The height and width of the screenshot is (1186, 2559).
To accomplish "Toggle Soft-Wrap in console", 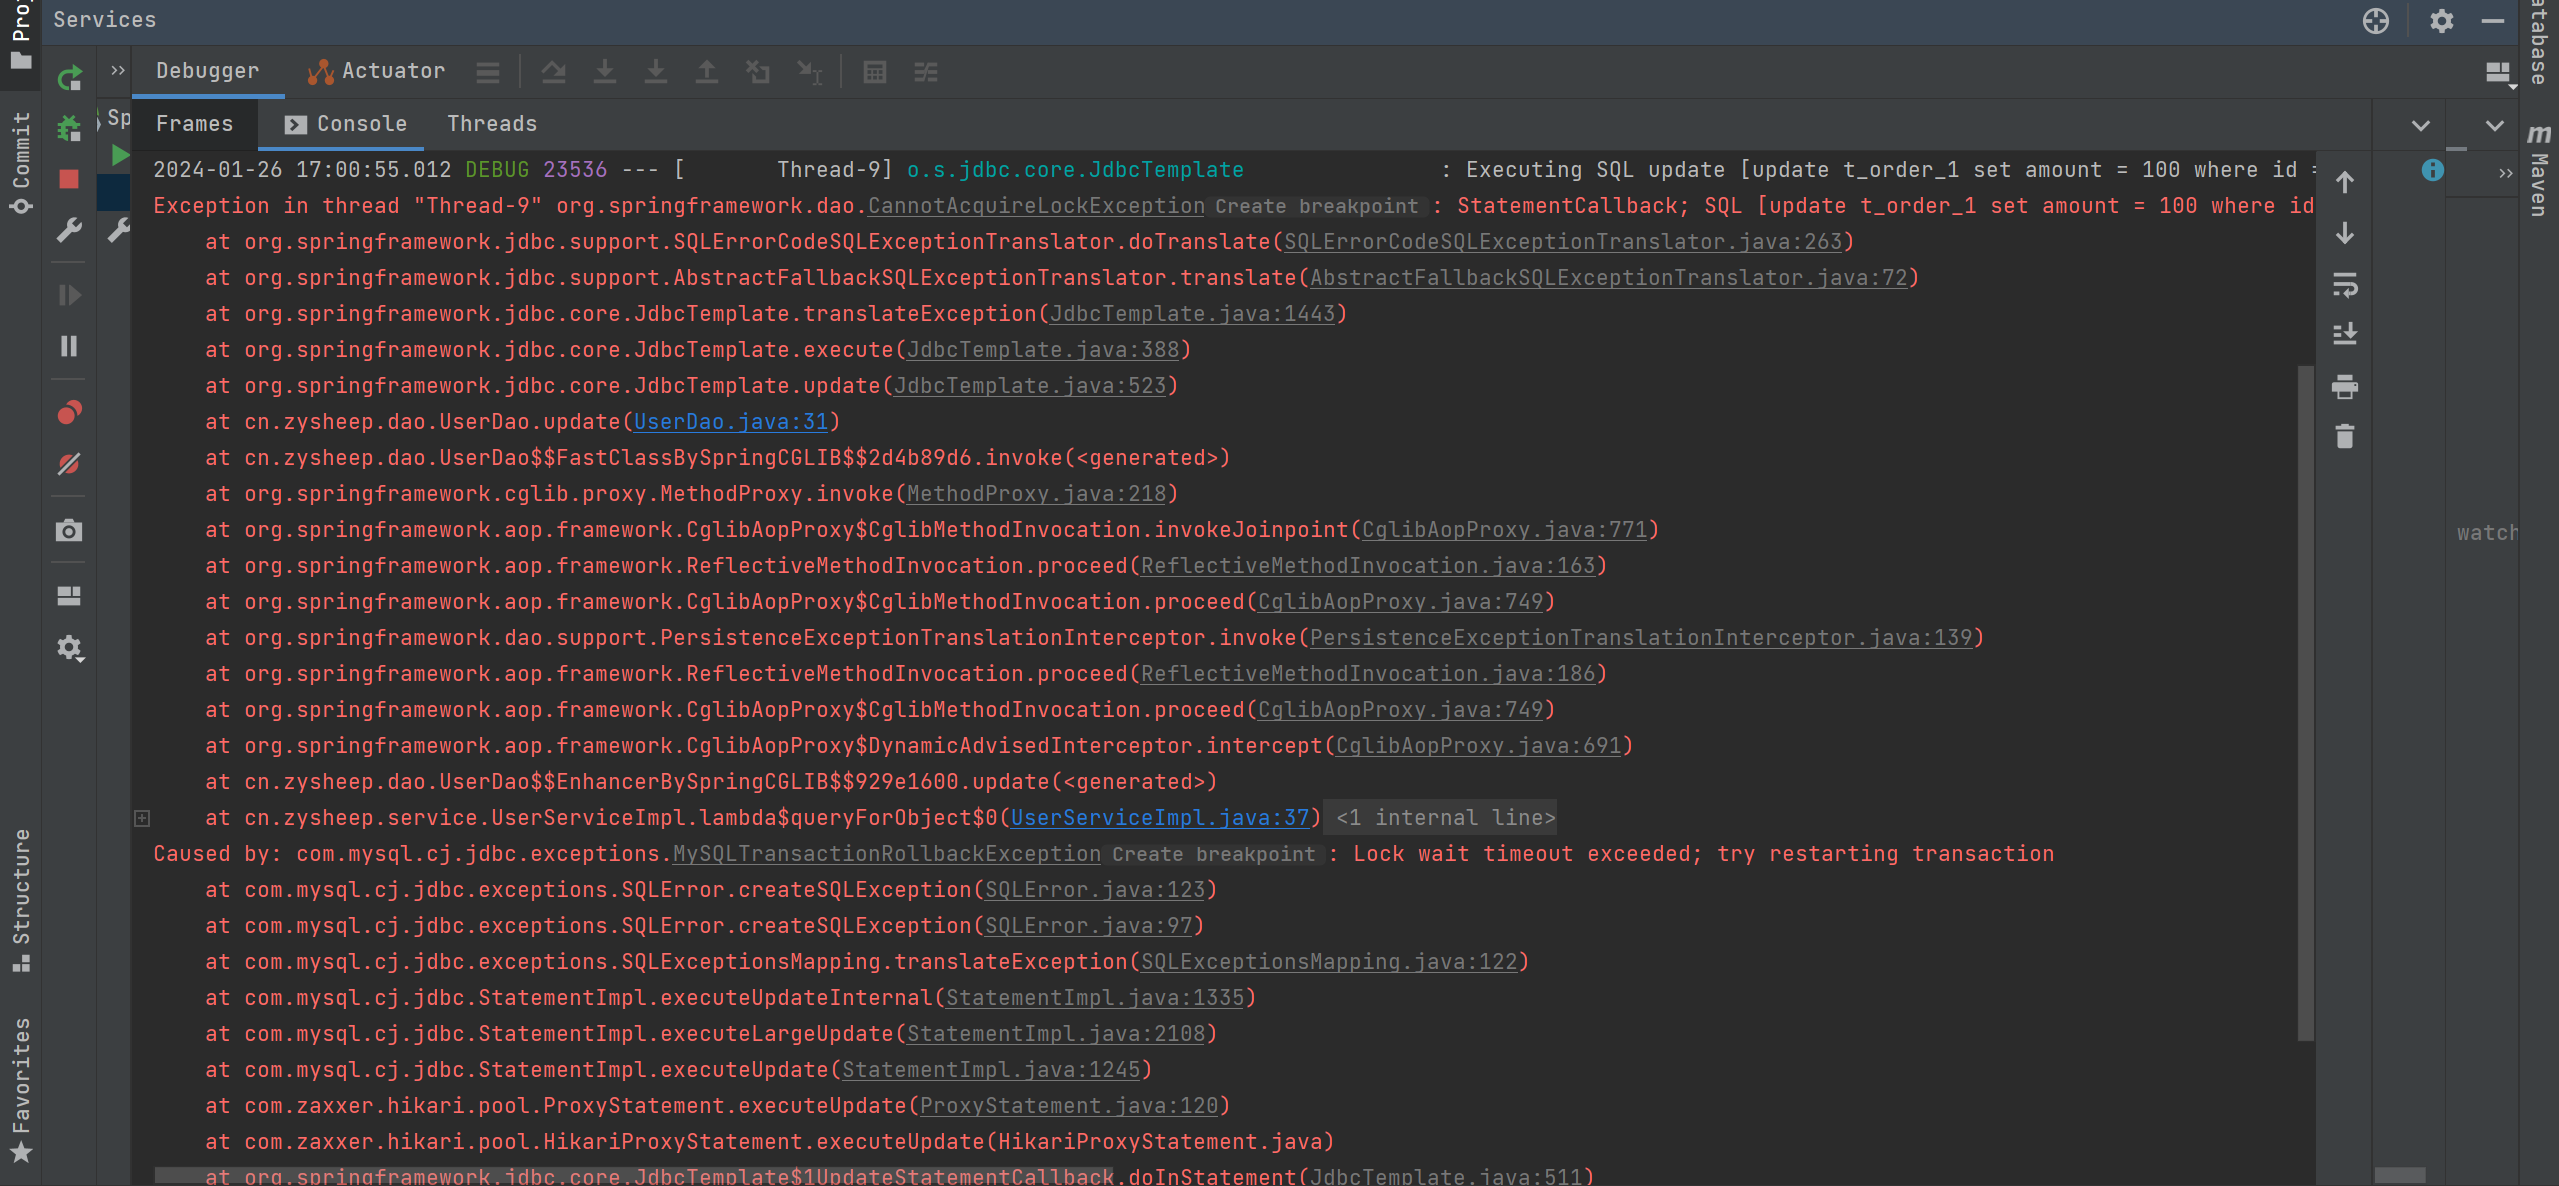I will [x=2345, y=285].
